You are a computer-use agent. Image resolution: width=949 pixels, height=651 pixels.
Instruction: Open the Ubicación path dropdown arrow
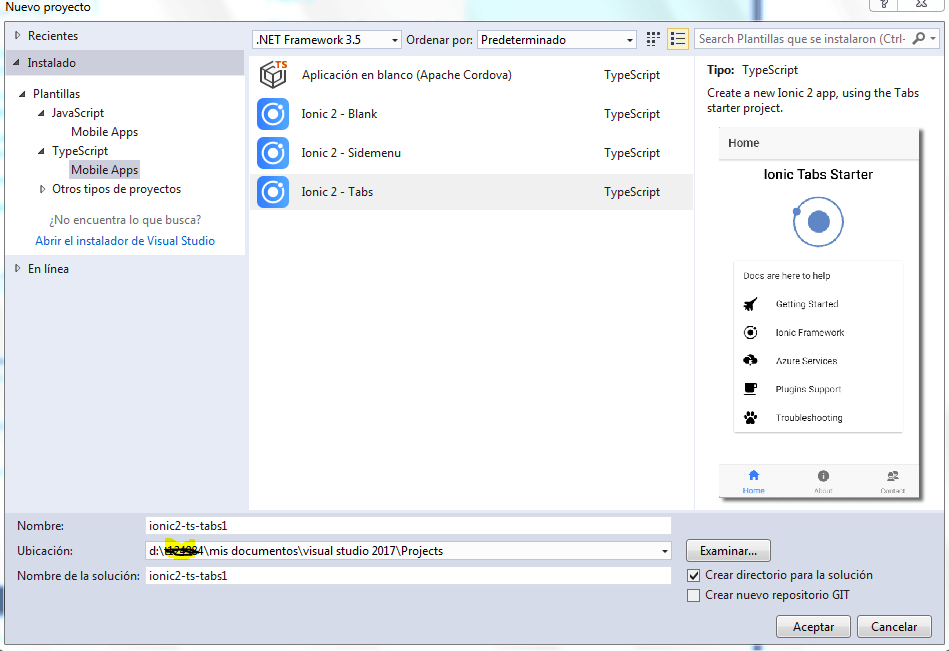(x=664, y=551)
